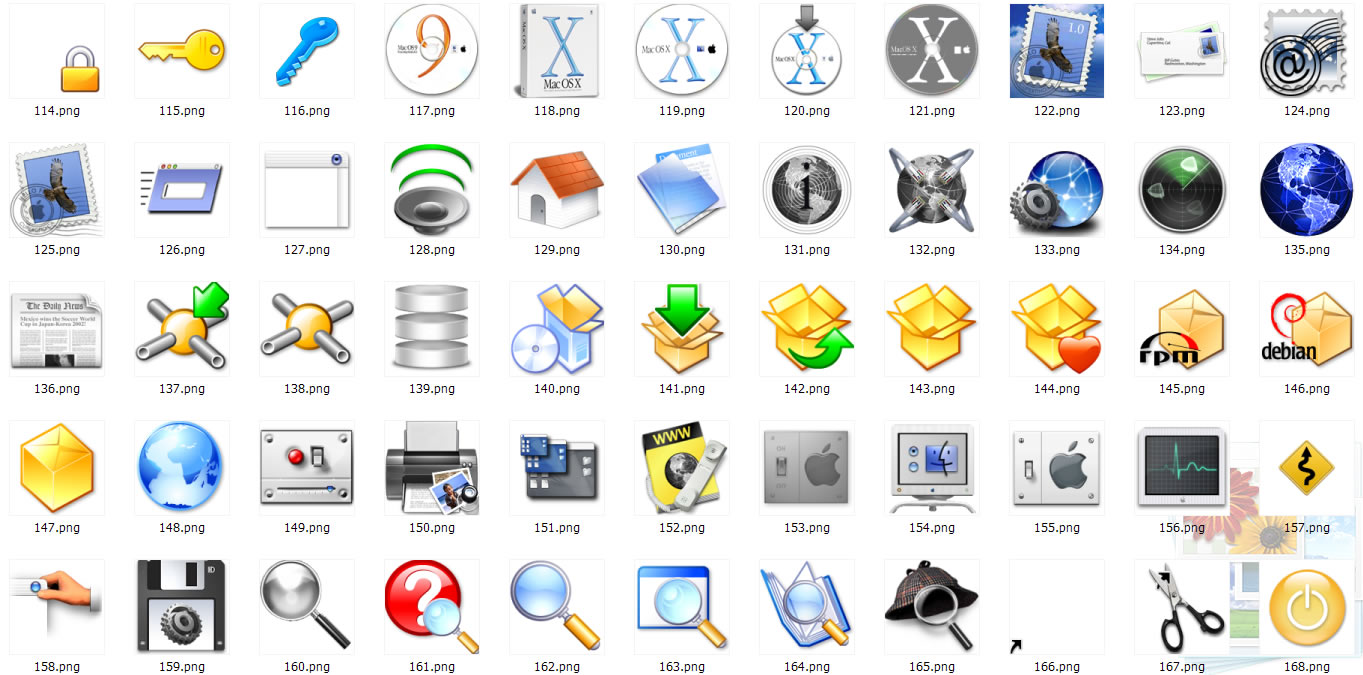Select the rpm package icon 145.png
1363x675 pixels.
pyautogui.click(x=1182, y=329)
